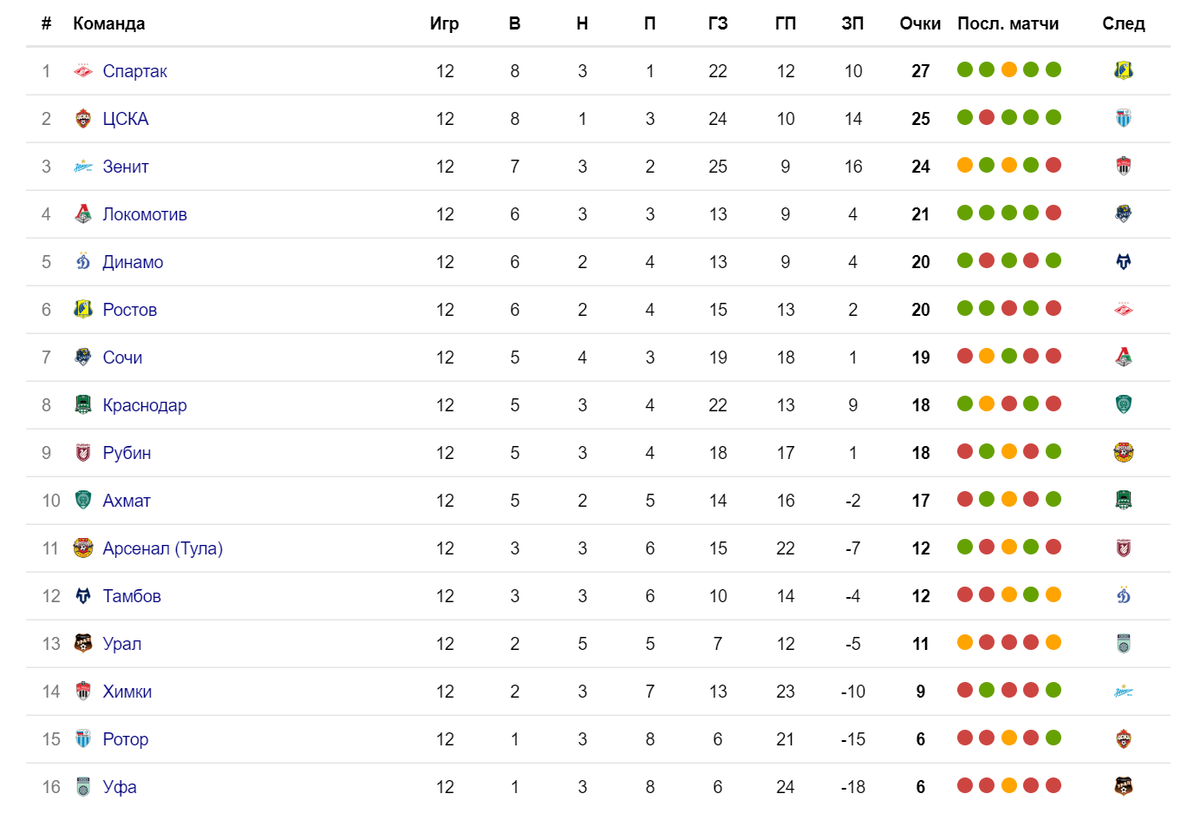1200x820 pixels.
Task: Click the Команда column header
Action: [109, 24]
